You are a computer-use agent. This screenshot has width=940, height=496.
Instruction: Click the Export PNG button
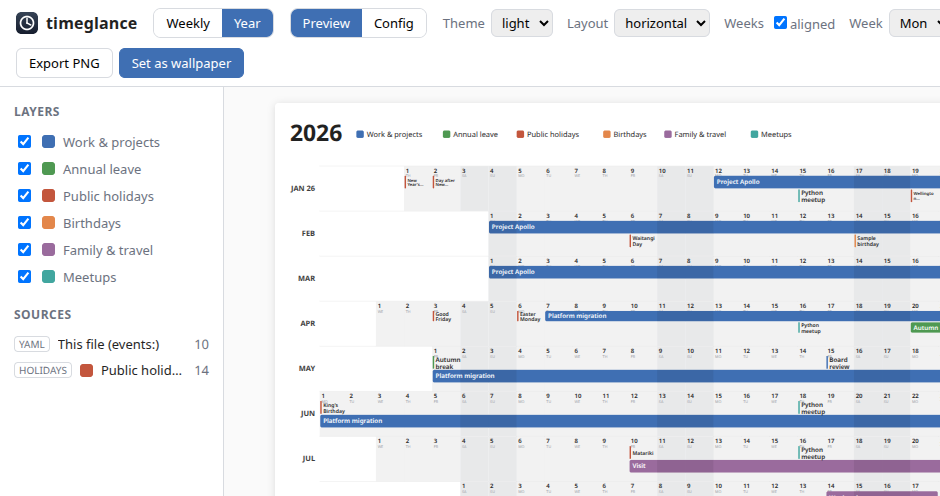(x=64, y=63)
